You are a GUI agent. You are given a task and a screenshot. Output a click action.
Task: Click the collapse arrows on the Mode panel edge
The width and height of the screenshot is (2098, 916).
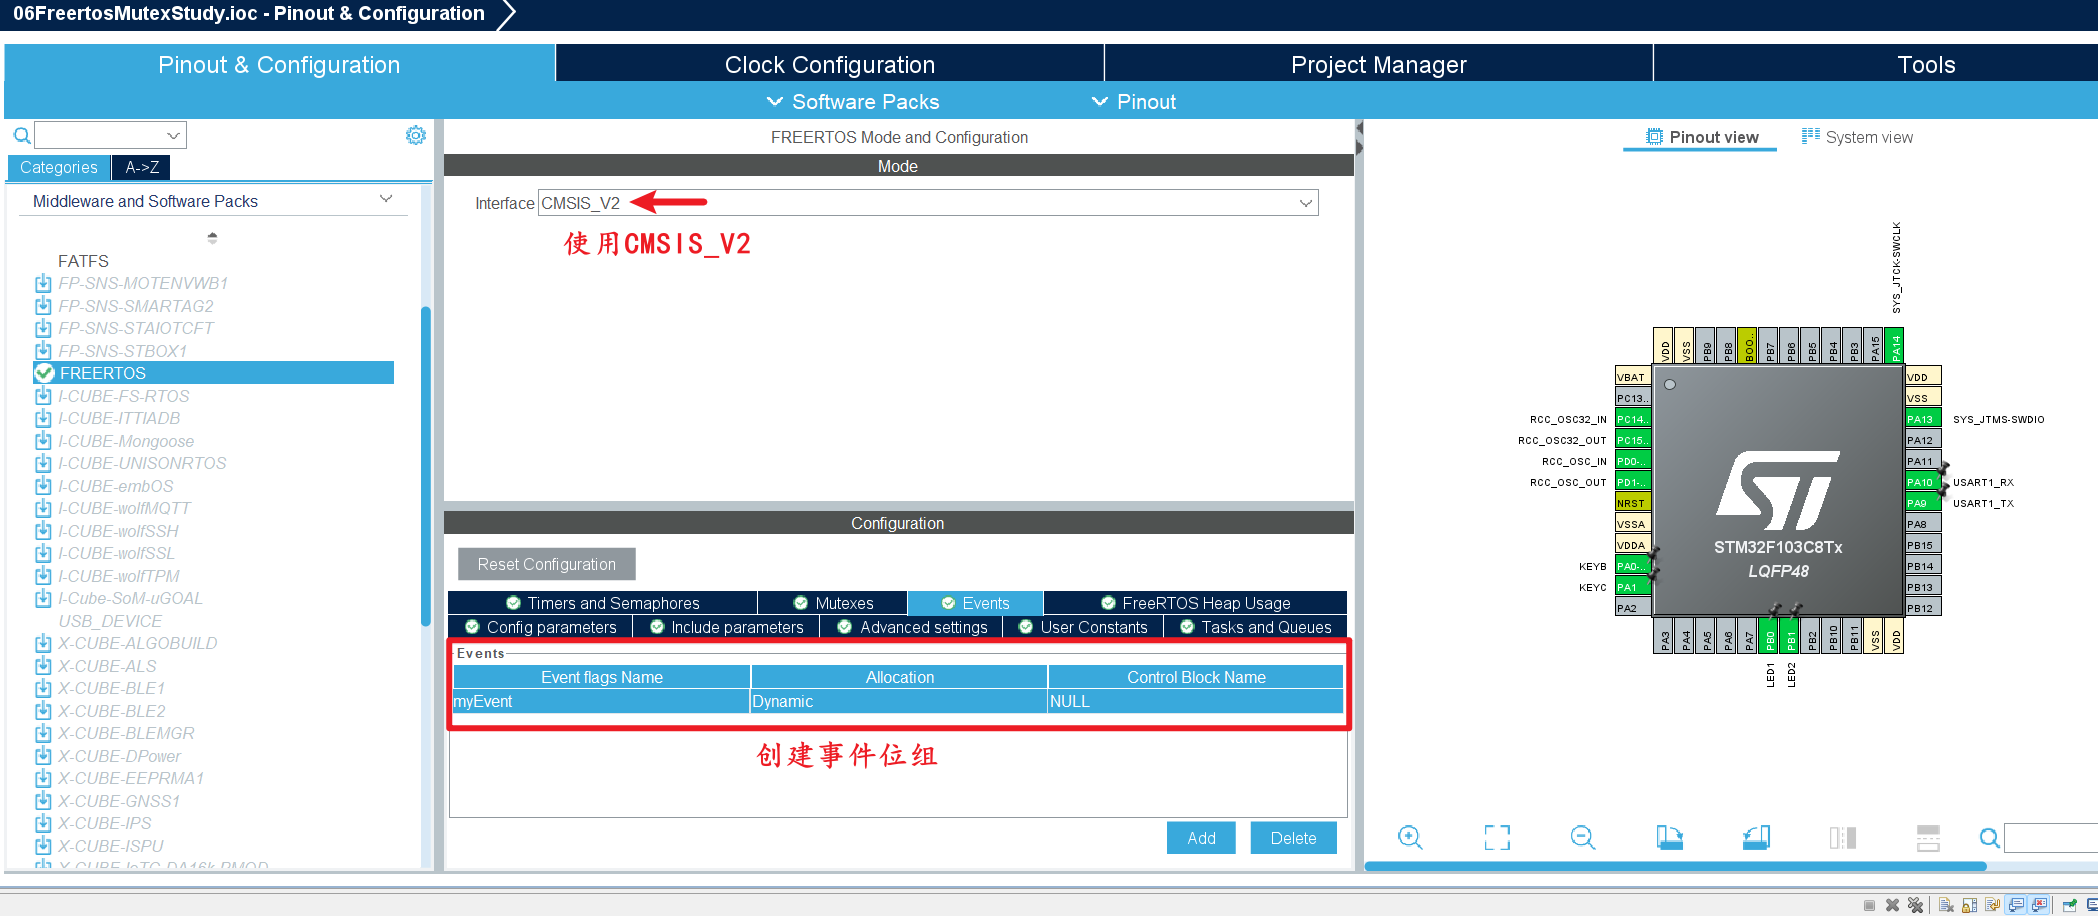coord(1359,138)
